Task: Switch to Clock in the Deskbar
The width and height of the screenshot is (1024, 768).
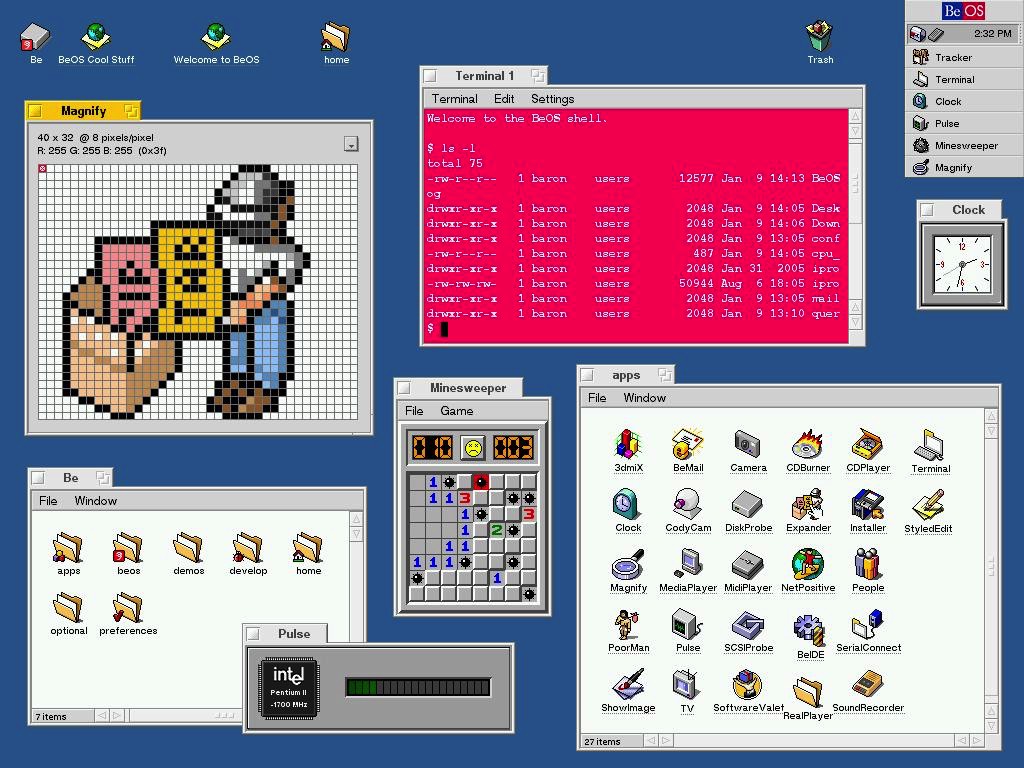Action: pos(964,101)
